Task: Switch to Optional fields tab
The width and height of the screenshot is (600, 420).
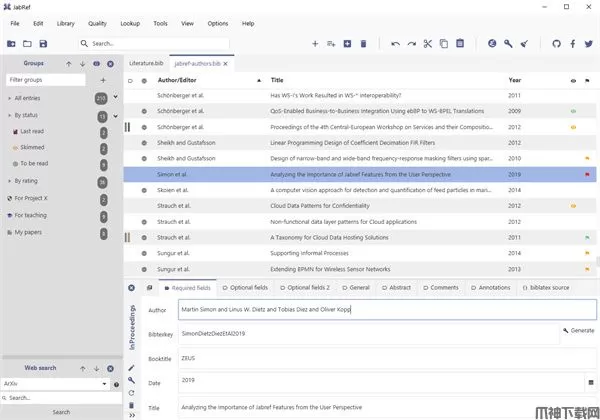Action: (x=245, y=288)
